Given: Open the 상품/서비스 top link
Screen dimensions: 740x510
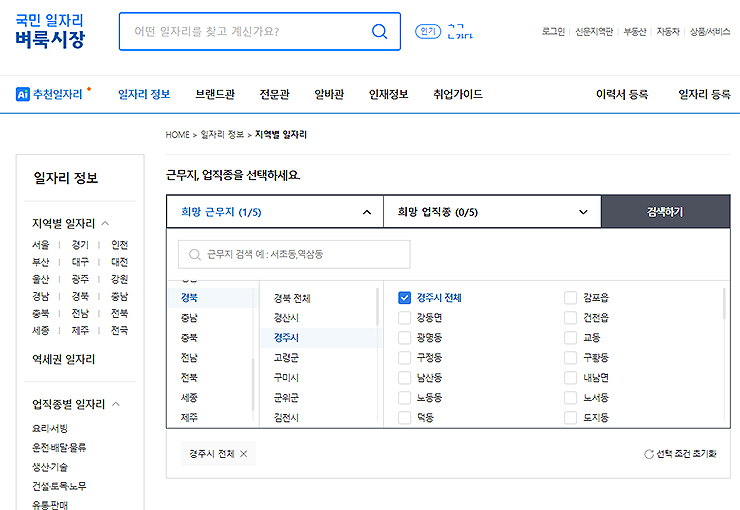Looking at the screenshot, I should click(x=710, y=32).
